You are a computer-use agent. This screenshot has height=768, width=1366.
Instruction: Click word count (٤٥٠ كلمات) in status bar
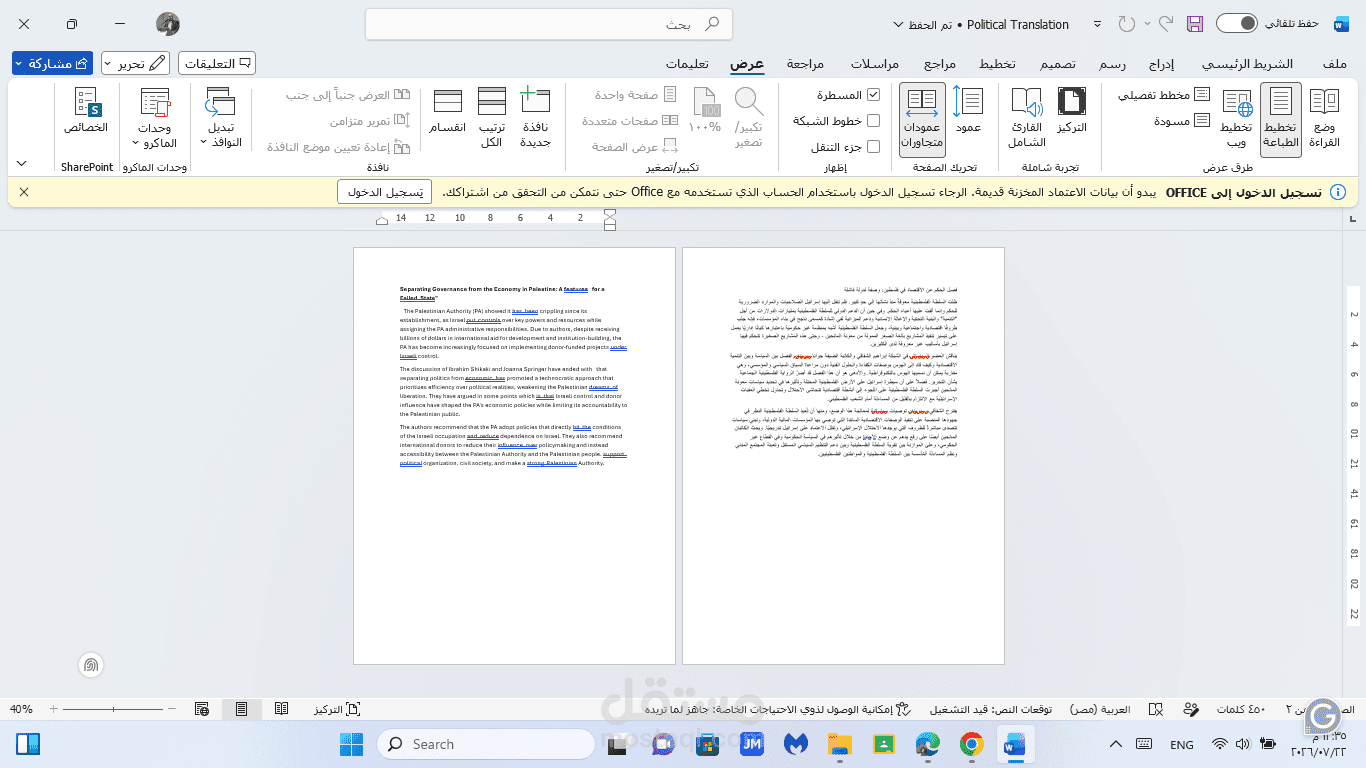click(1241, 709)
